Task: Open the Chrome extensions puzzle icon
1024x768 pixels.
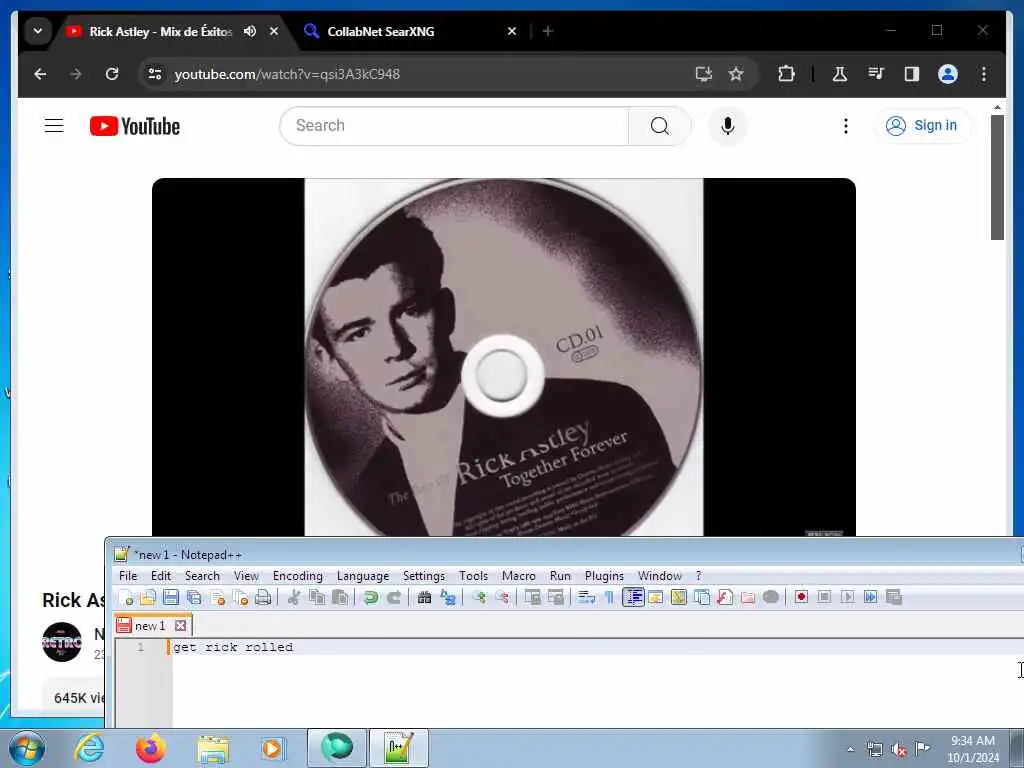Action: click(786, 74)
